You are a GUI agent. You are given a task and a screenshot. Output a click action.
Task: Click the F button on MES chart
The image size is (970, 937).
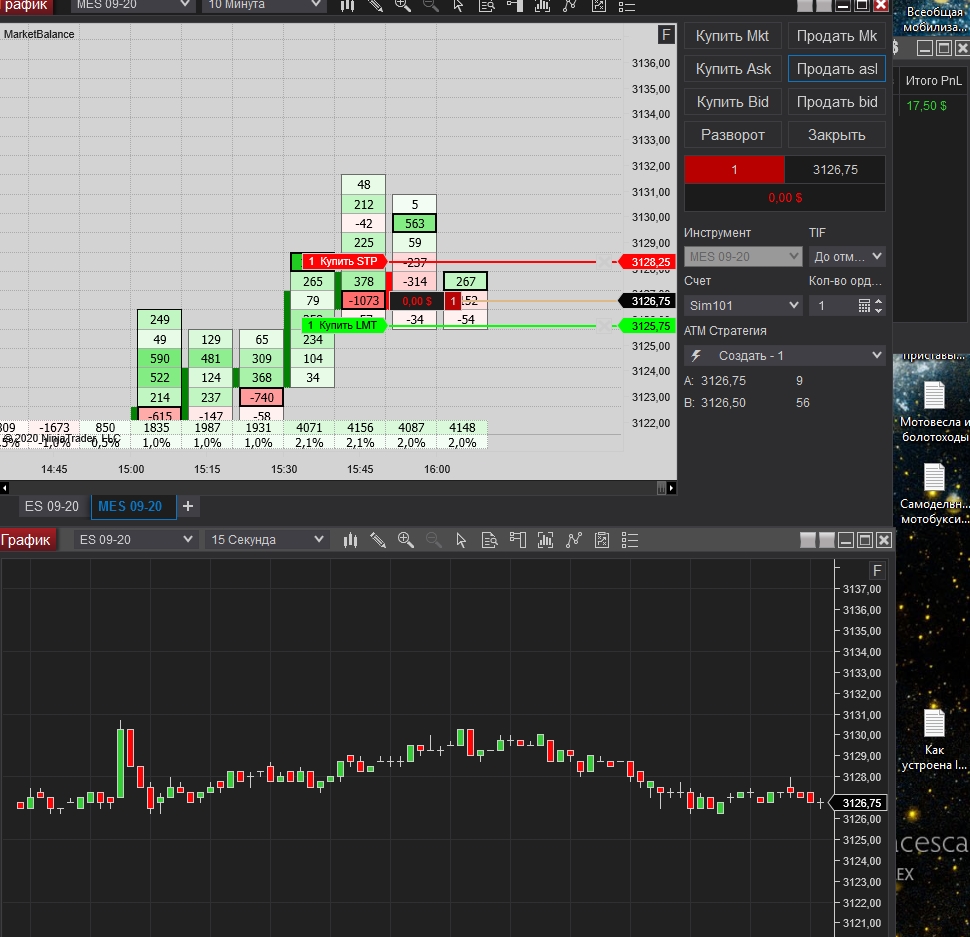click(x=666, y=35)
